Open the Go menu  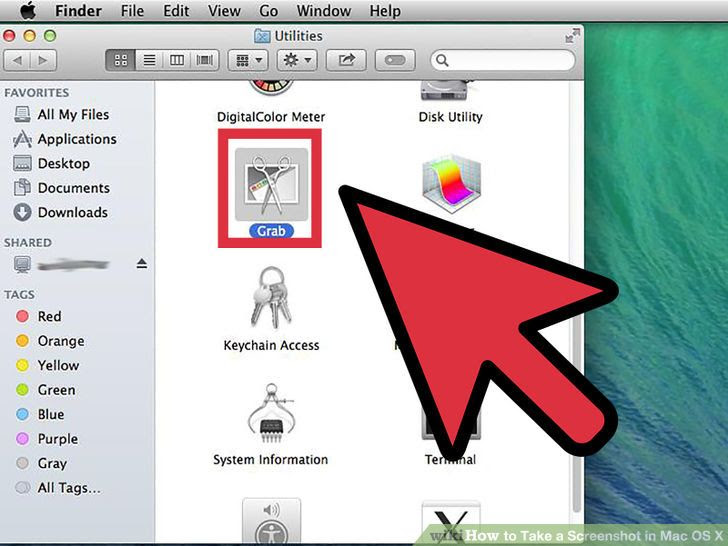point(268,11)
